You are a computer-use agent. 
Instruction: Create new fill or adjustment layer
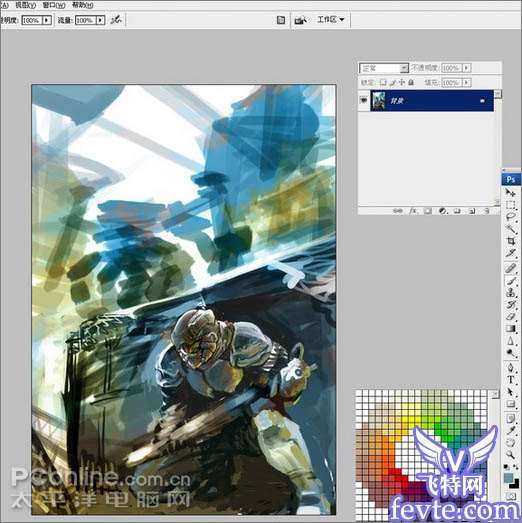point(443,211)
